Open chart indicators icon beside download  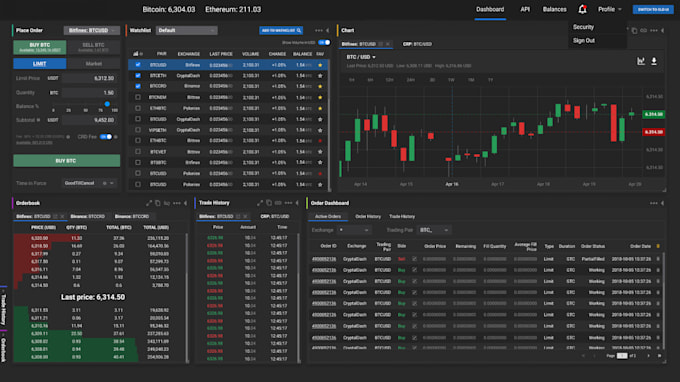point(641,62)
